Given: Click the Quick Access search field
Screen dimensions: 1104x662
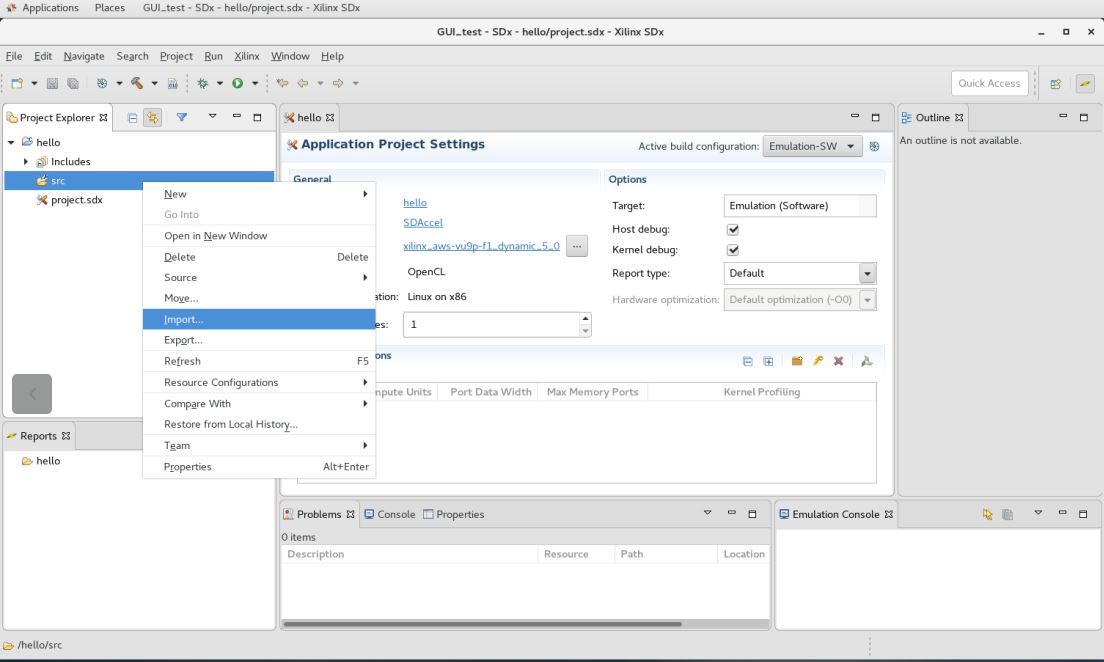Looking at the screenshot, I should (989, 83).
